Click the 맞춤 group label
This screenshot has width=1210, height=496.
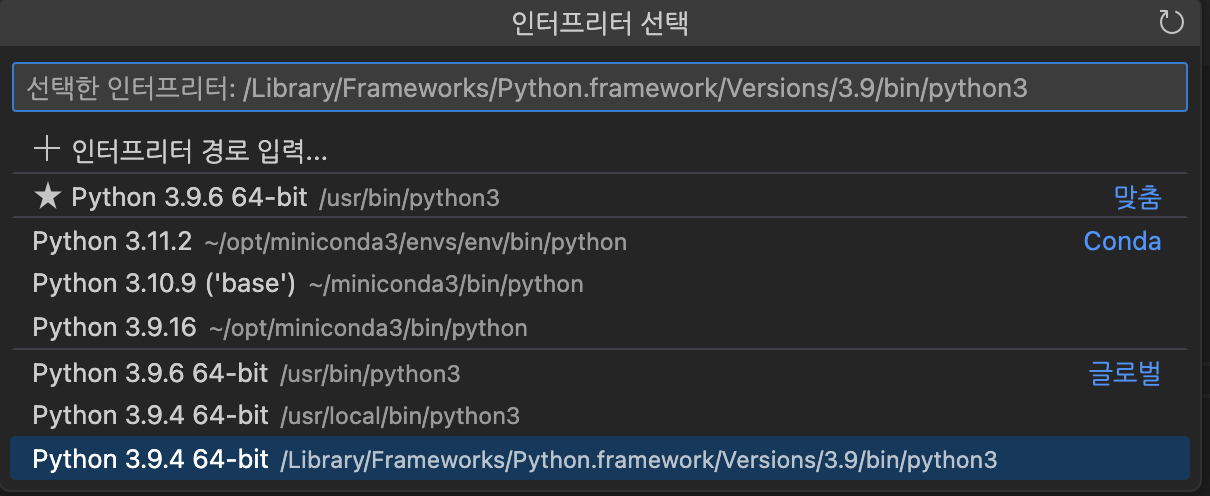coord(1137,197)
